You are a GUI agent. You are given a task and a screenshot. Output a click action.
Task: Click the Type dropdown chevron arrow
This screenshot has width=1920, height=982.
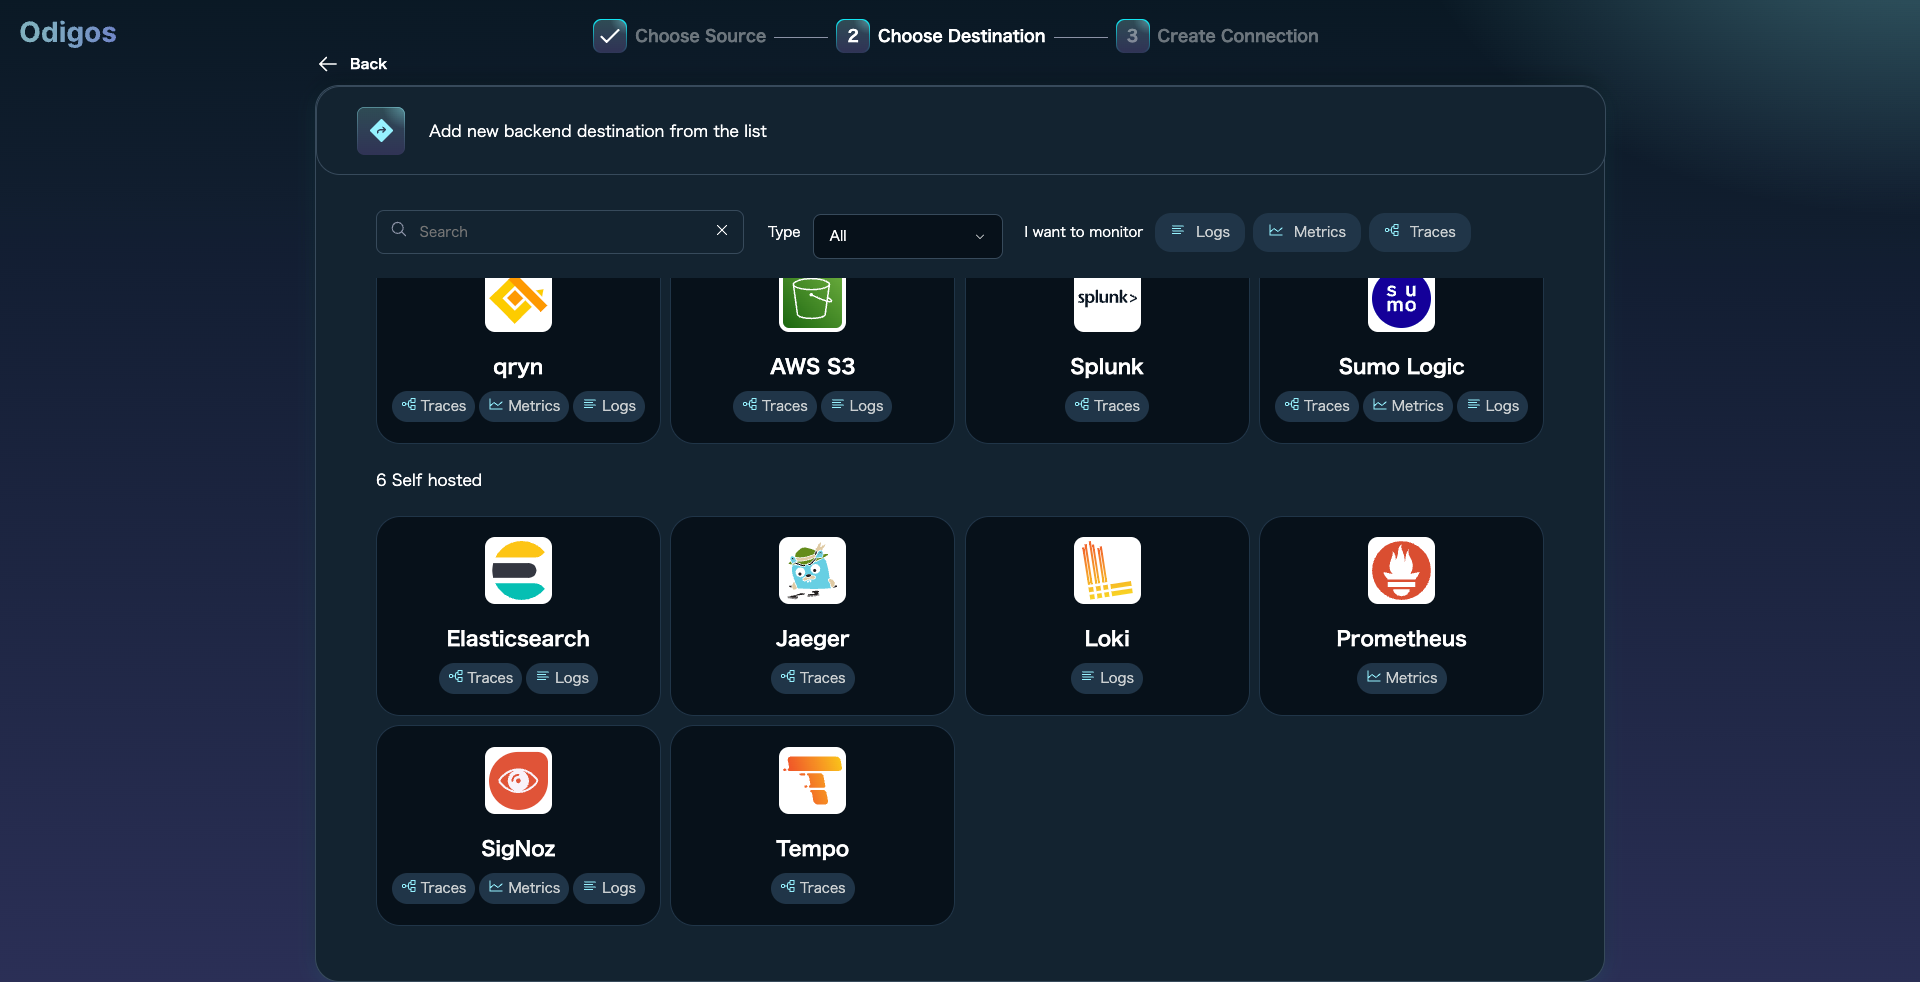[x=980, y=237]
